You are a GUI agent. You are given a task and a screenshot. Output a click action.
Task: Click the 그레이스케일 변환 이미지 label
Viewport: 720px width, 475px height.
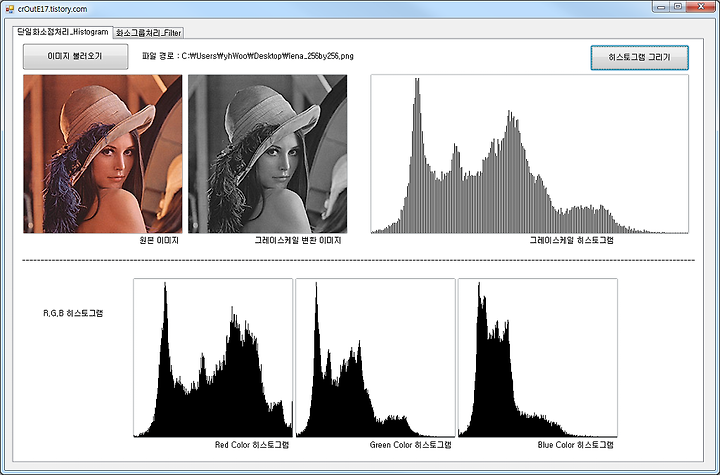[x=298, y=240]
